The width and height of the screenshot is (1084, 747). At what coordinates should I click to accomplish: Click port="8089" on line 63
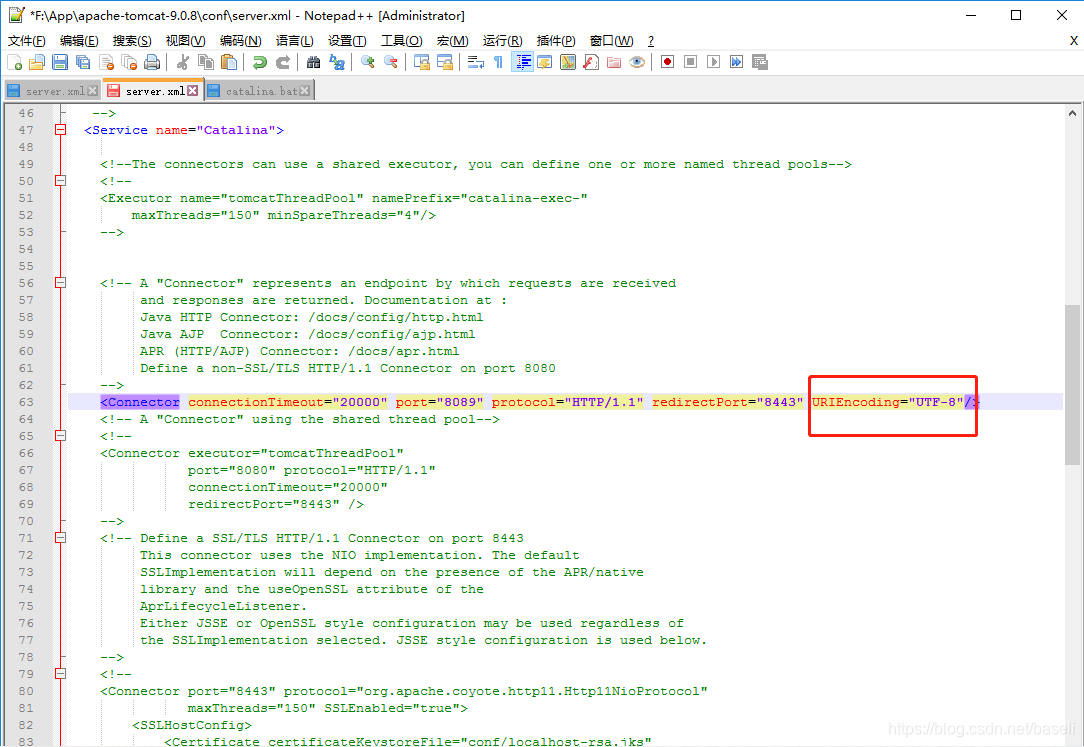(439, 402)
